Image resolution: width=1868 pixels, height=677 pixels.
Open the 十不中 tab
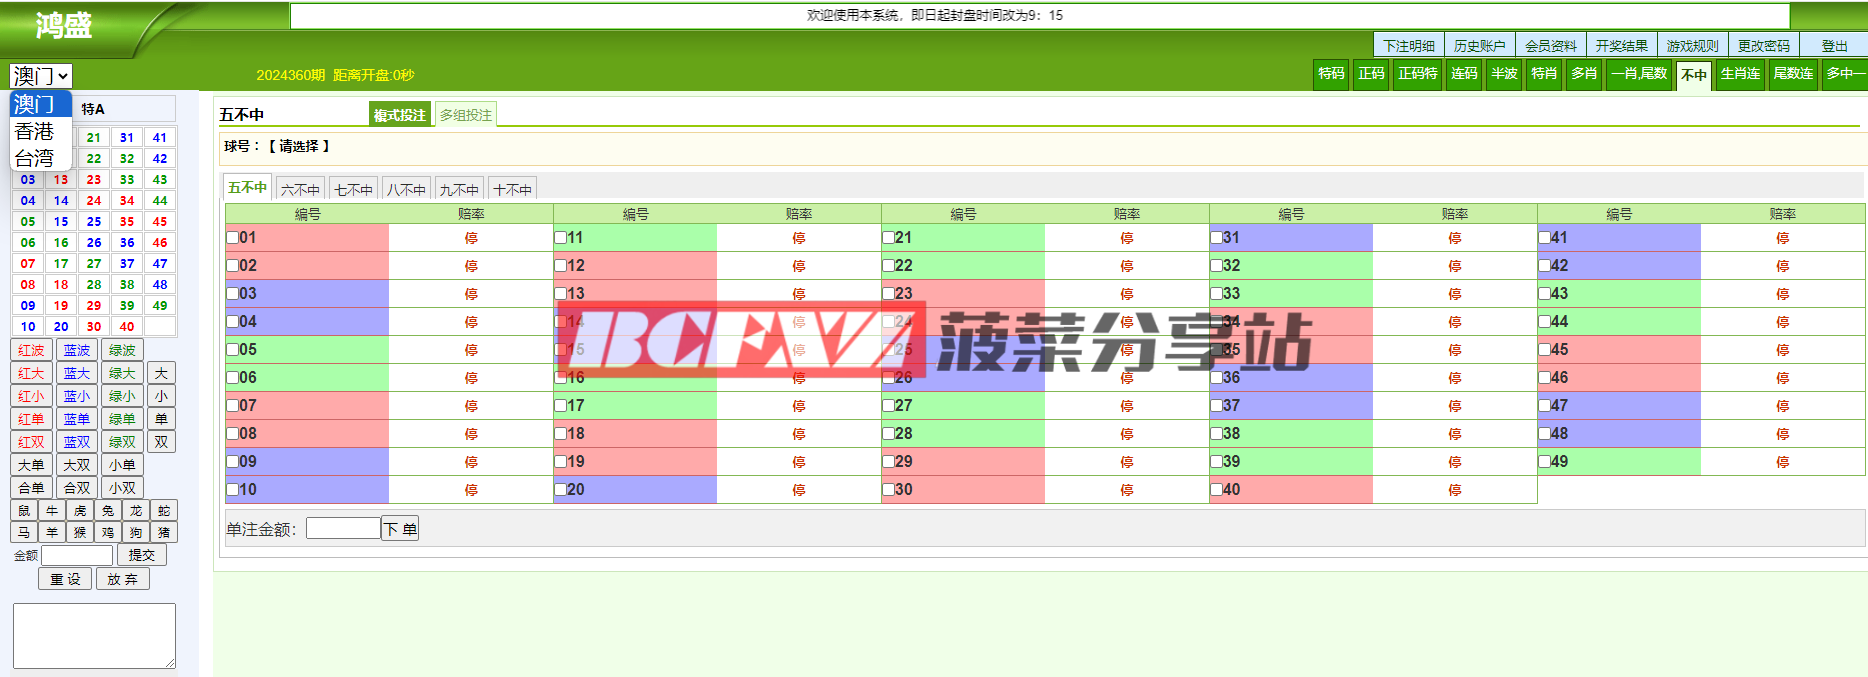coord(512,189)
